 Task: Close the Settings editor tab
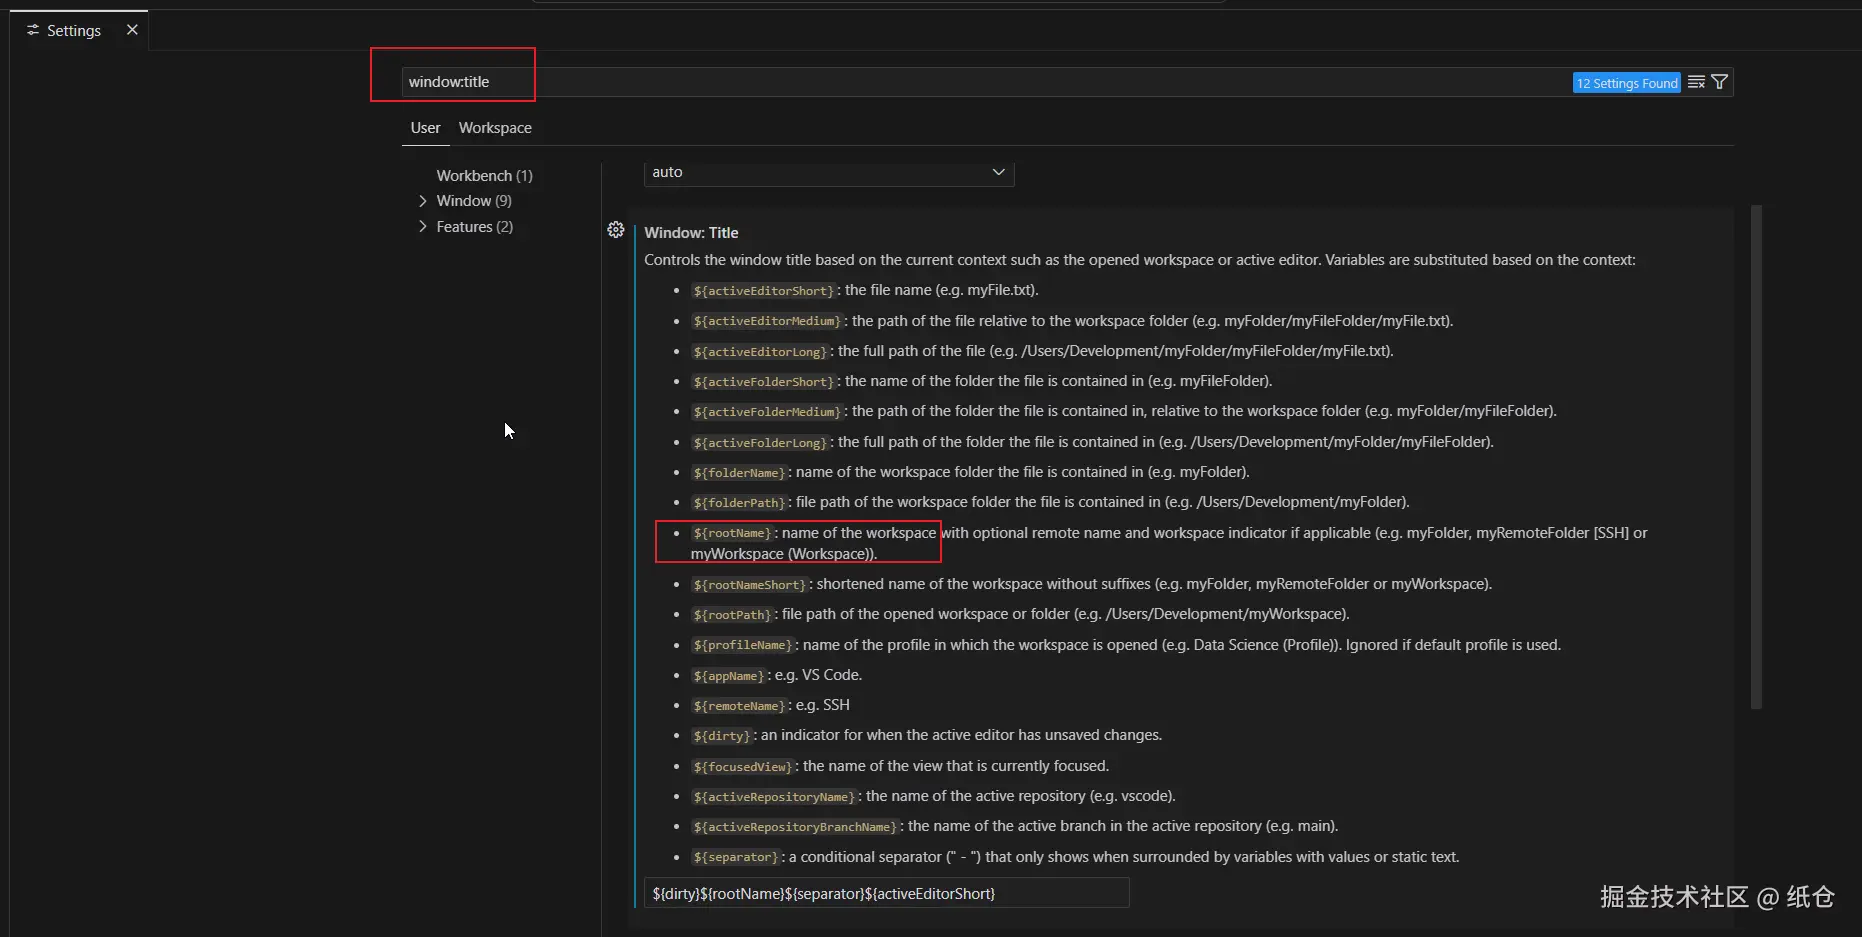coord(132,30)
